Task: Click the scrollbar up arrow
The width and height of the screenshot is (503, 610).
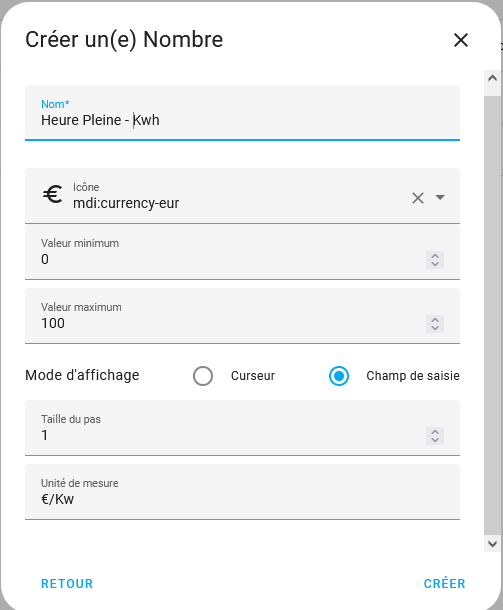Action: pyautogui.click(x=492, y=78)
